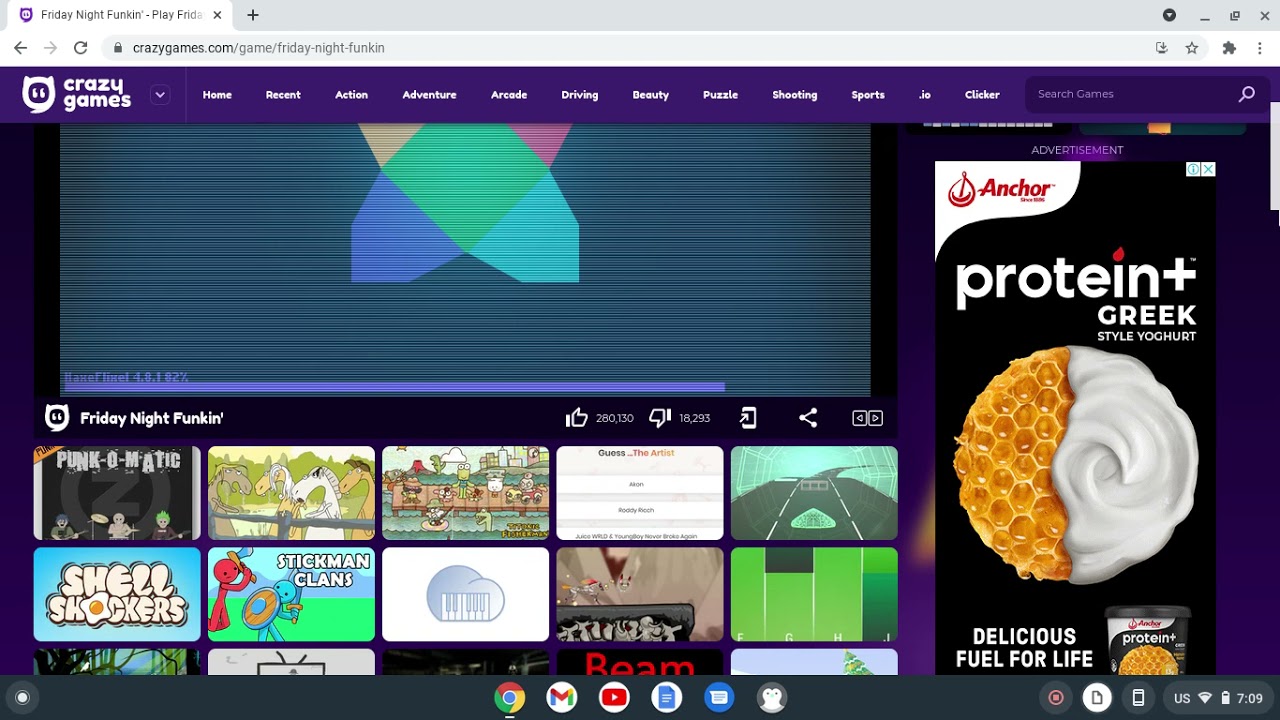Select the Arcade category
The image size is (1280, 720).
pyautogui.click(x=509, y=95)
